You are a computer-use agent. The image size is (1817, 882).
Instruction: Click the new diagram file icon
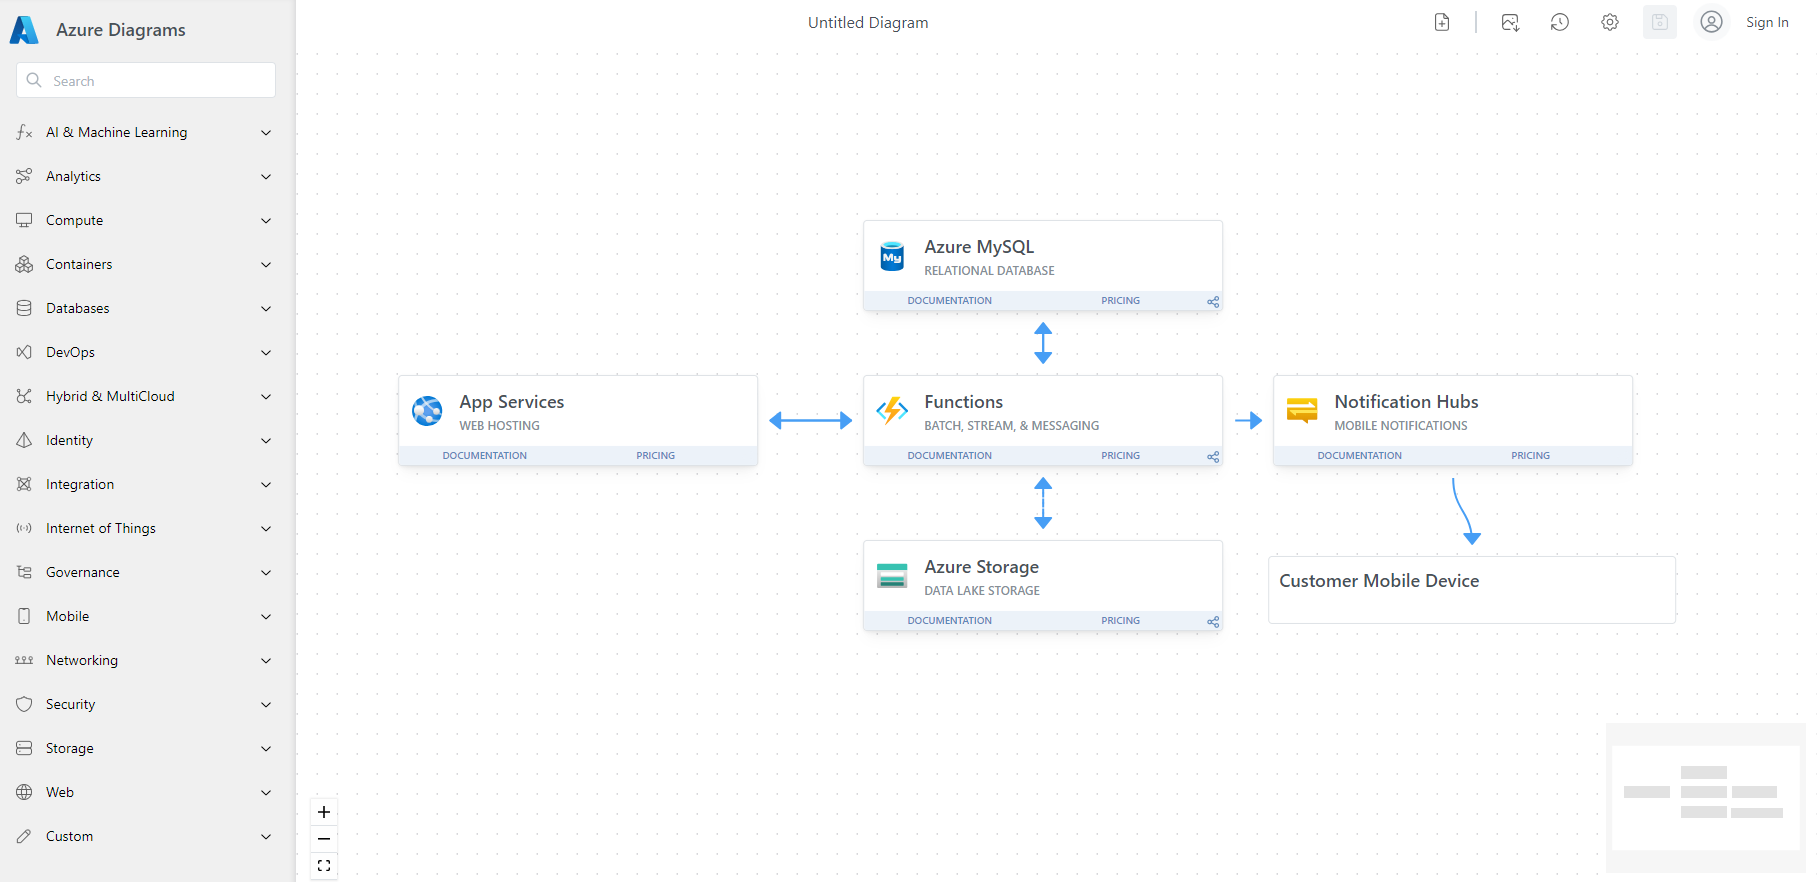[x=1442, y=22]
